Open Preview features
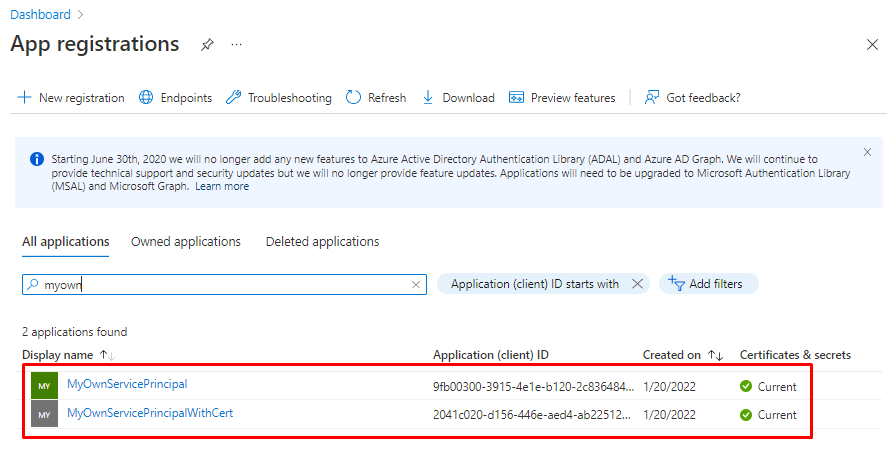Screen dimensions: 892x461 click(x=562, y=98)
